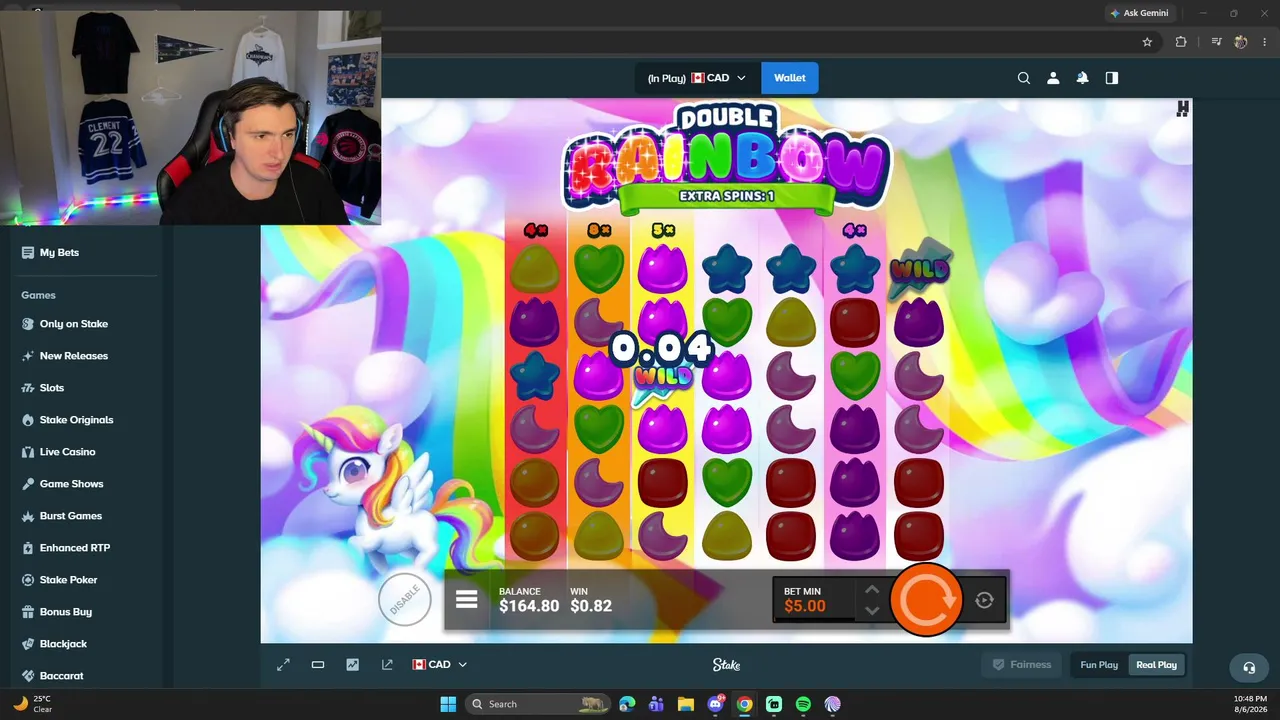Click the Slots sidebar icon
The image size is (1280, 720).
[x=28, y=388]
